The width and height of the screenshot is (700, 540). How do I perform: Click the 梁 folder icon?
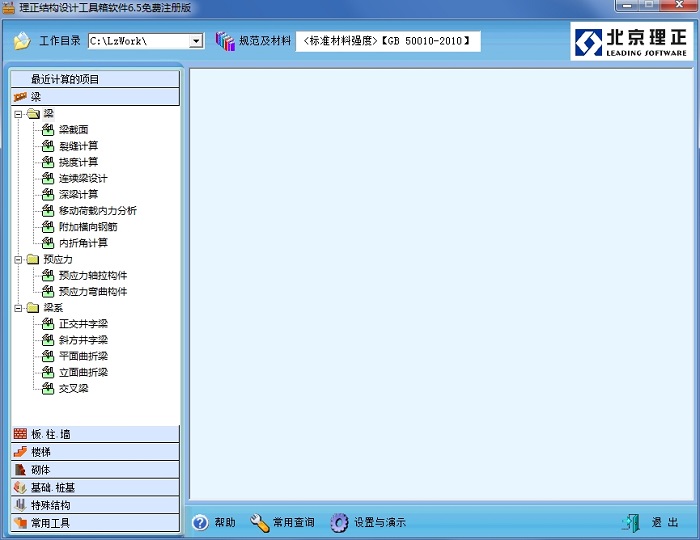coord(33,114)
